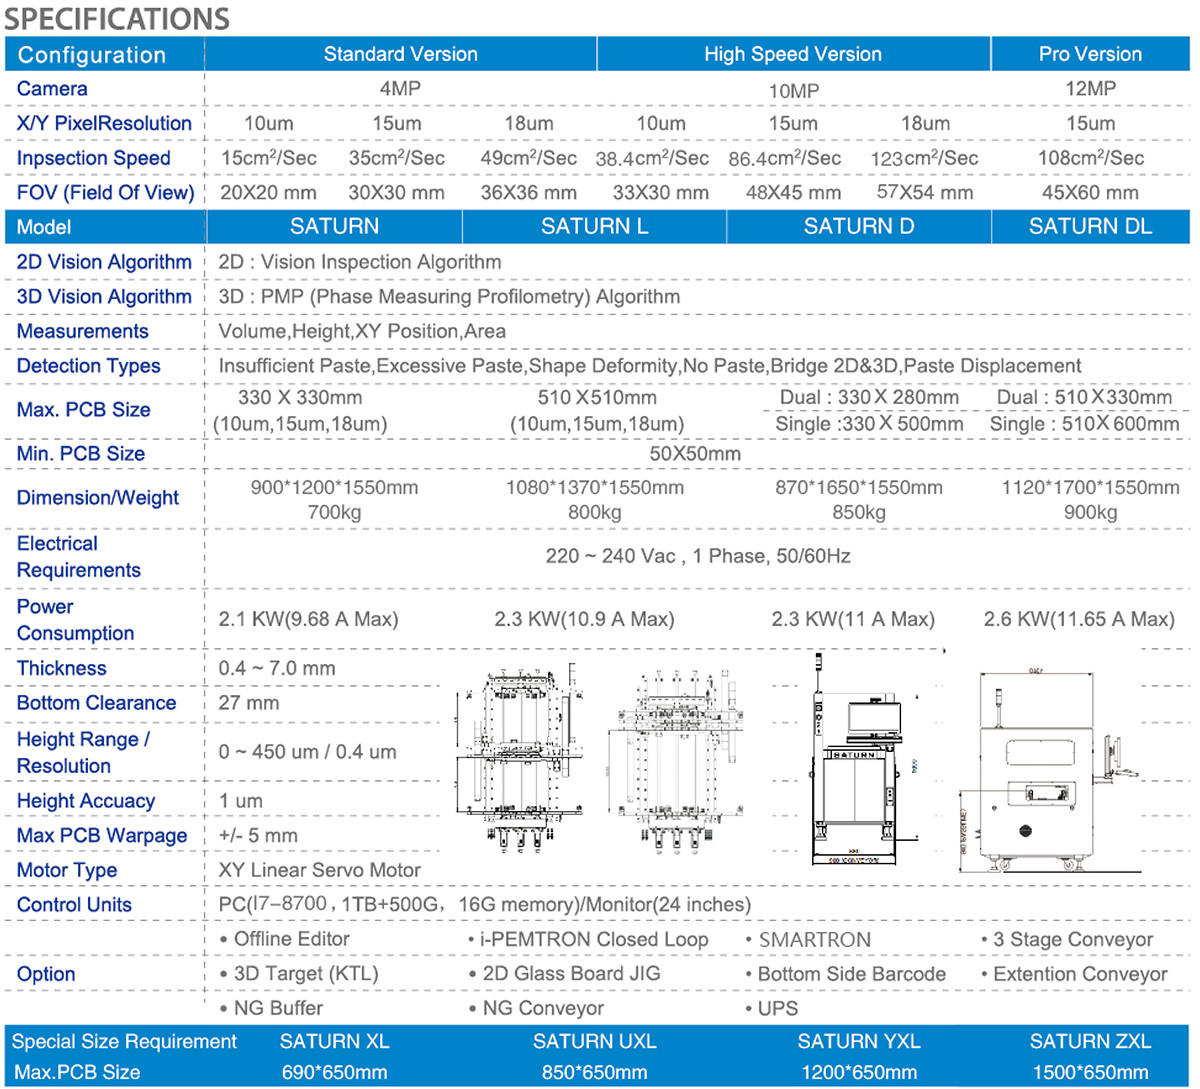Click the NG Buffer option
Screen dimensions: 1200x1089
click(277, 1008)
